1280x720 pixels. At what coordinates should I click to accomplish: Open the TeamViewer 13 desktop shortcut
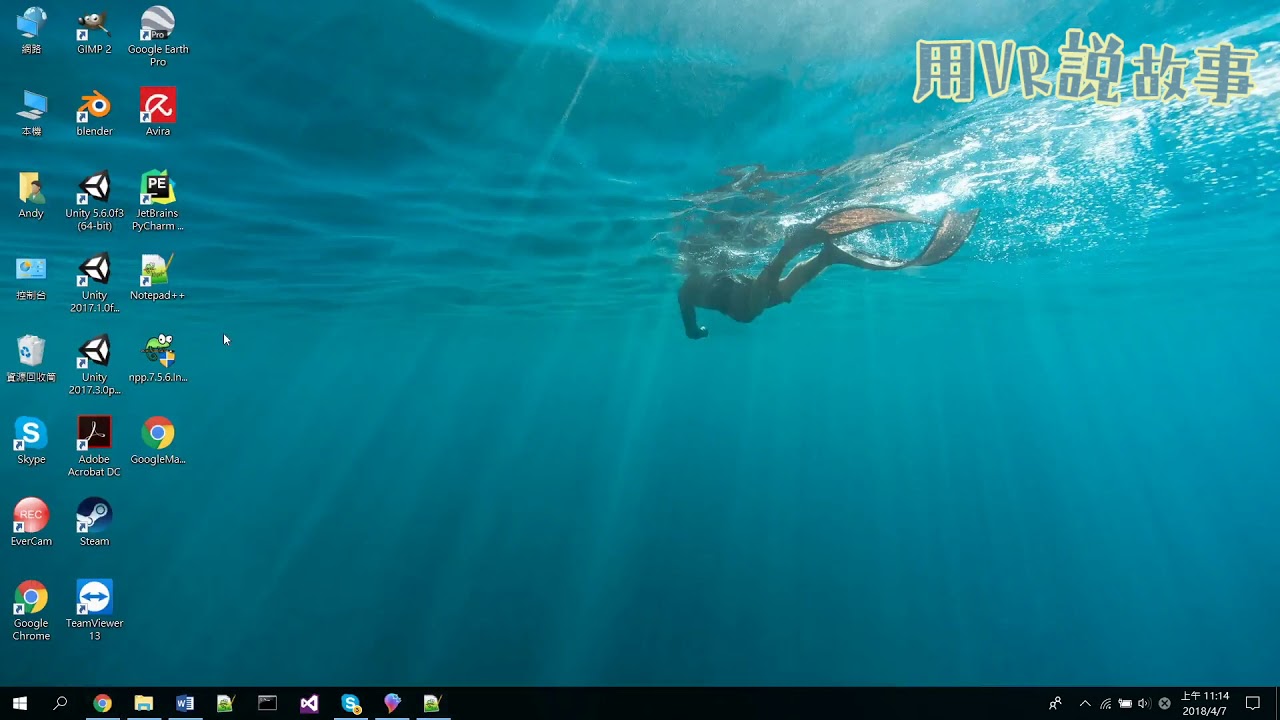(94, 598)
